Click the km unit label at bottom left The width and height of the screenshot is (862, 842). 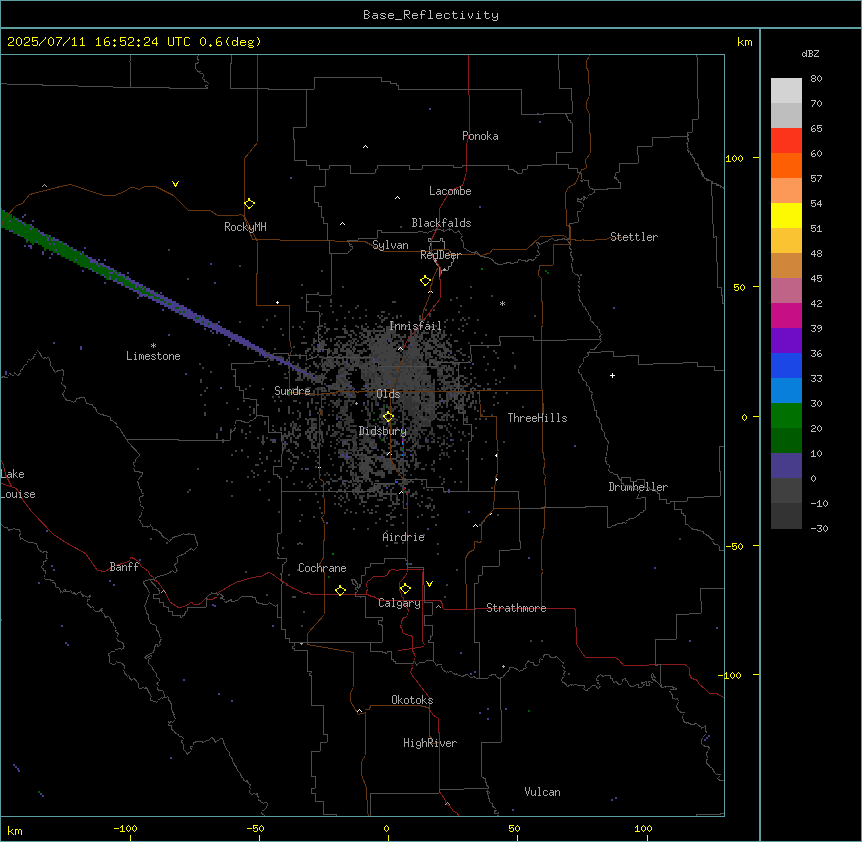point(15,830)
